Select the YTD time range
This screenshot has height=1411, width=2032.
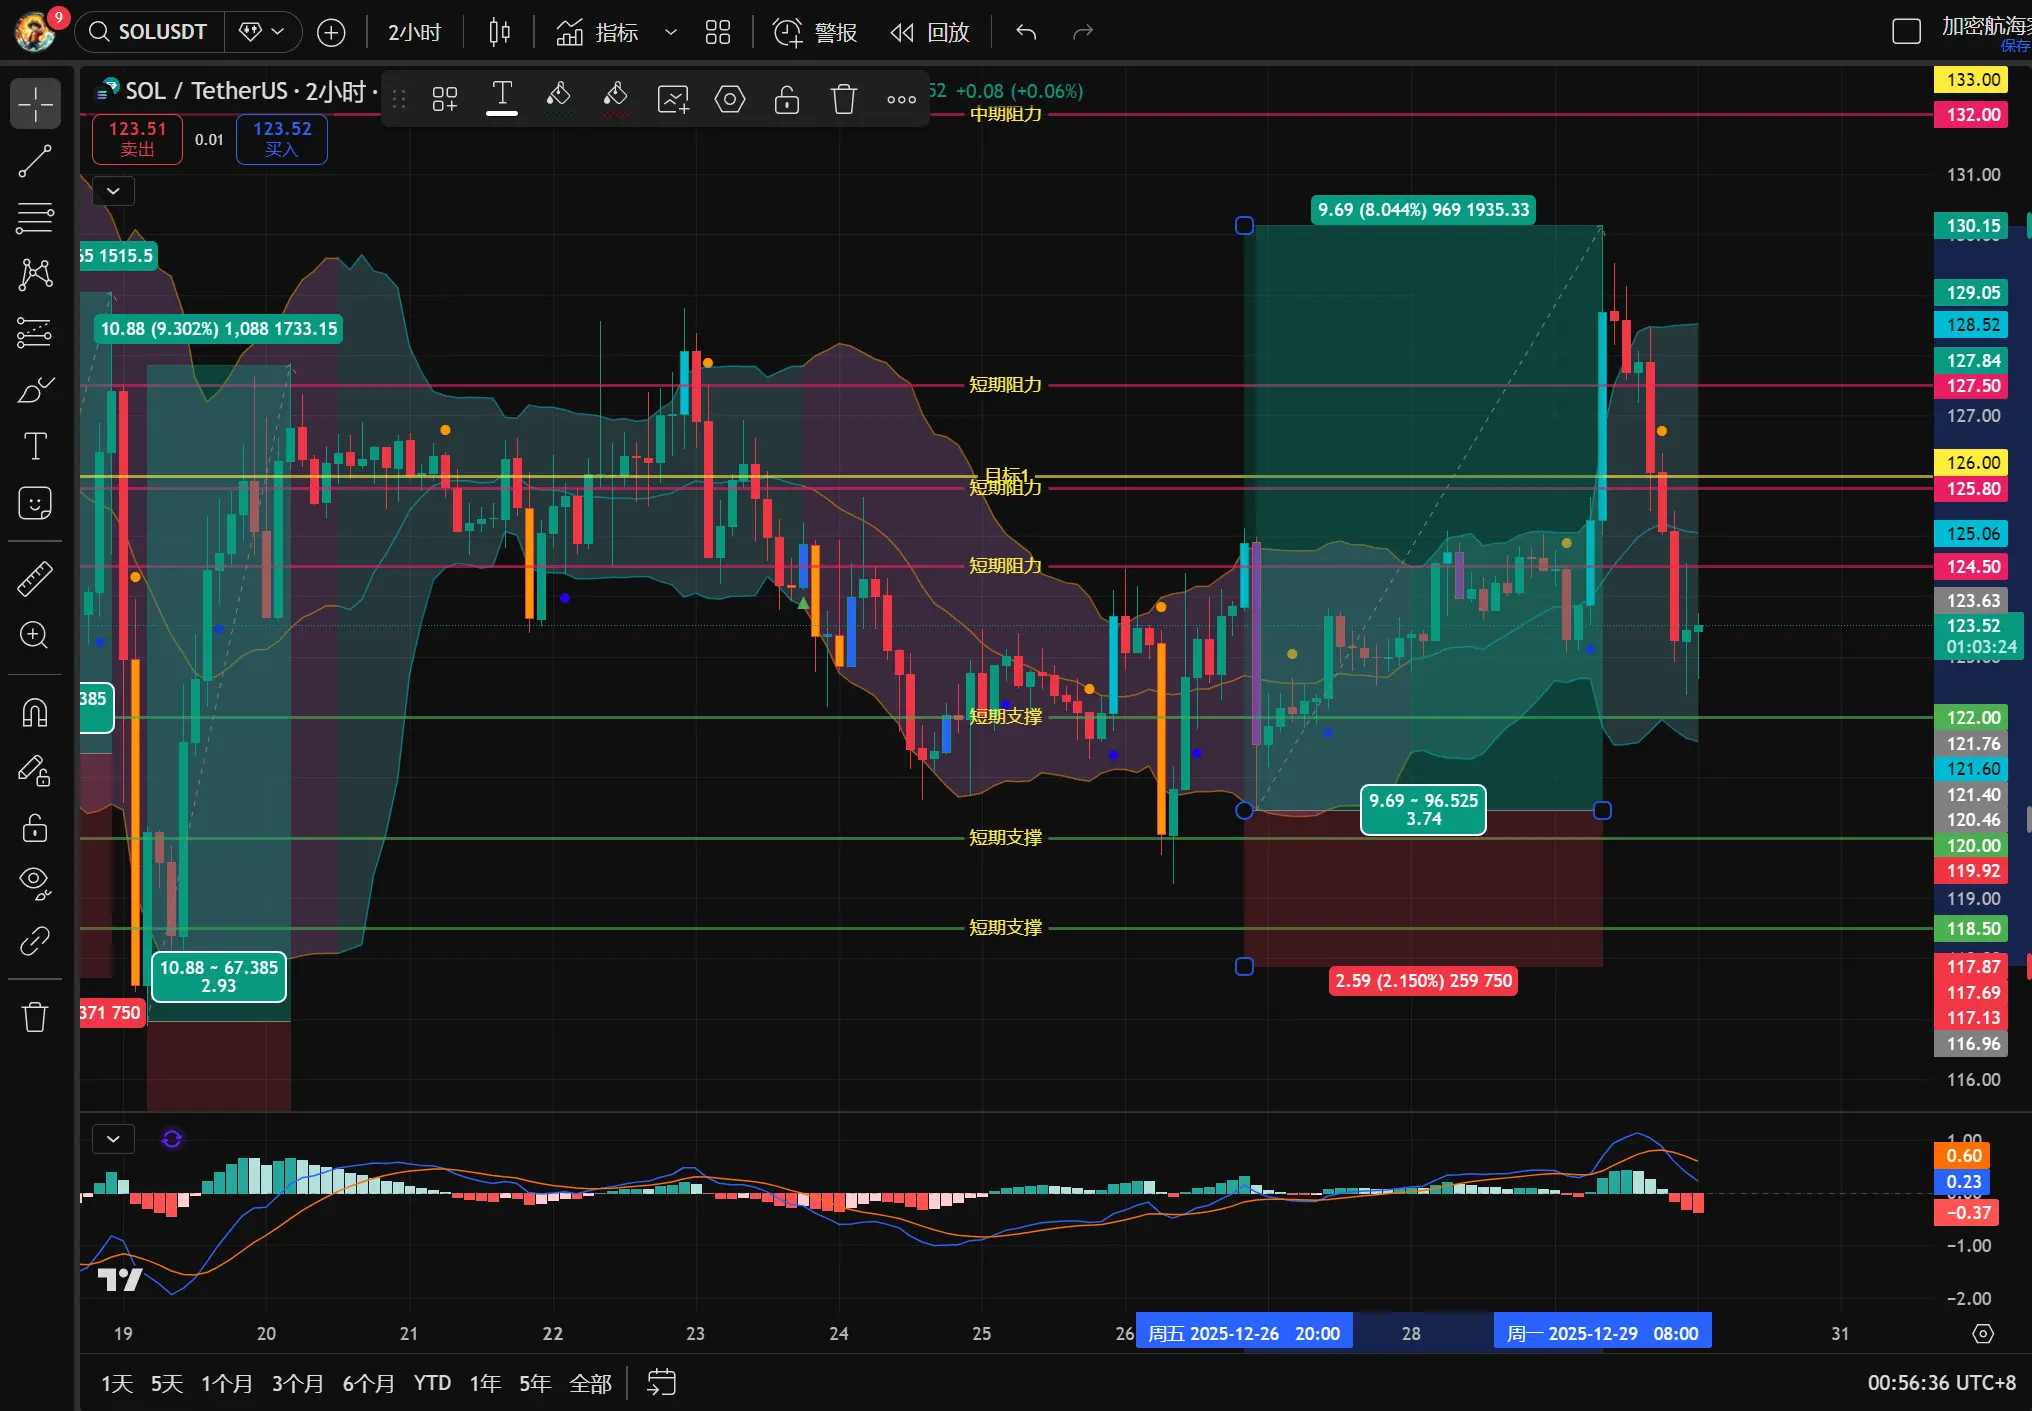(x=432, y=1383)
